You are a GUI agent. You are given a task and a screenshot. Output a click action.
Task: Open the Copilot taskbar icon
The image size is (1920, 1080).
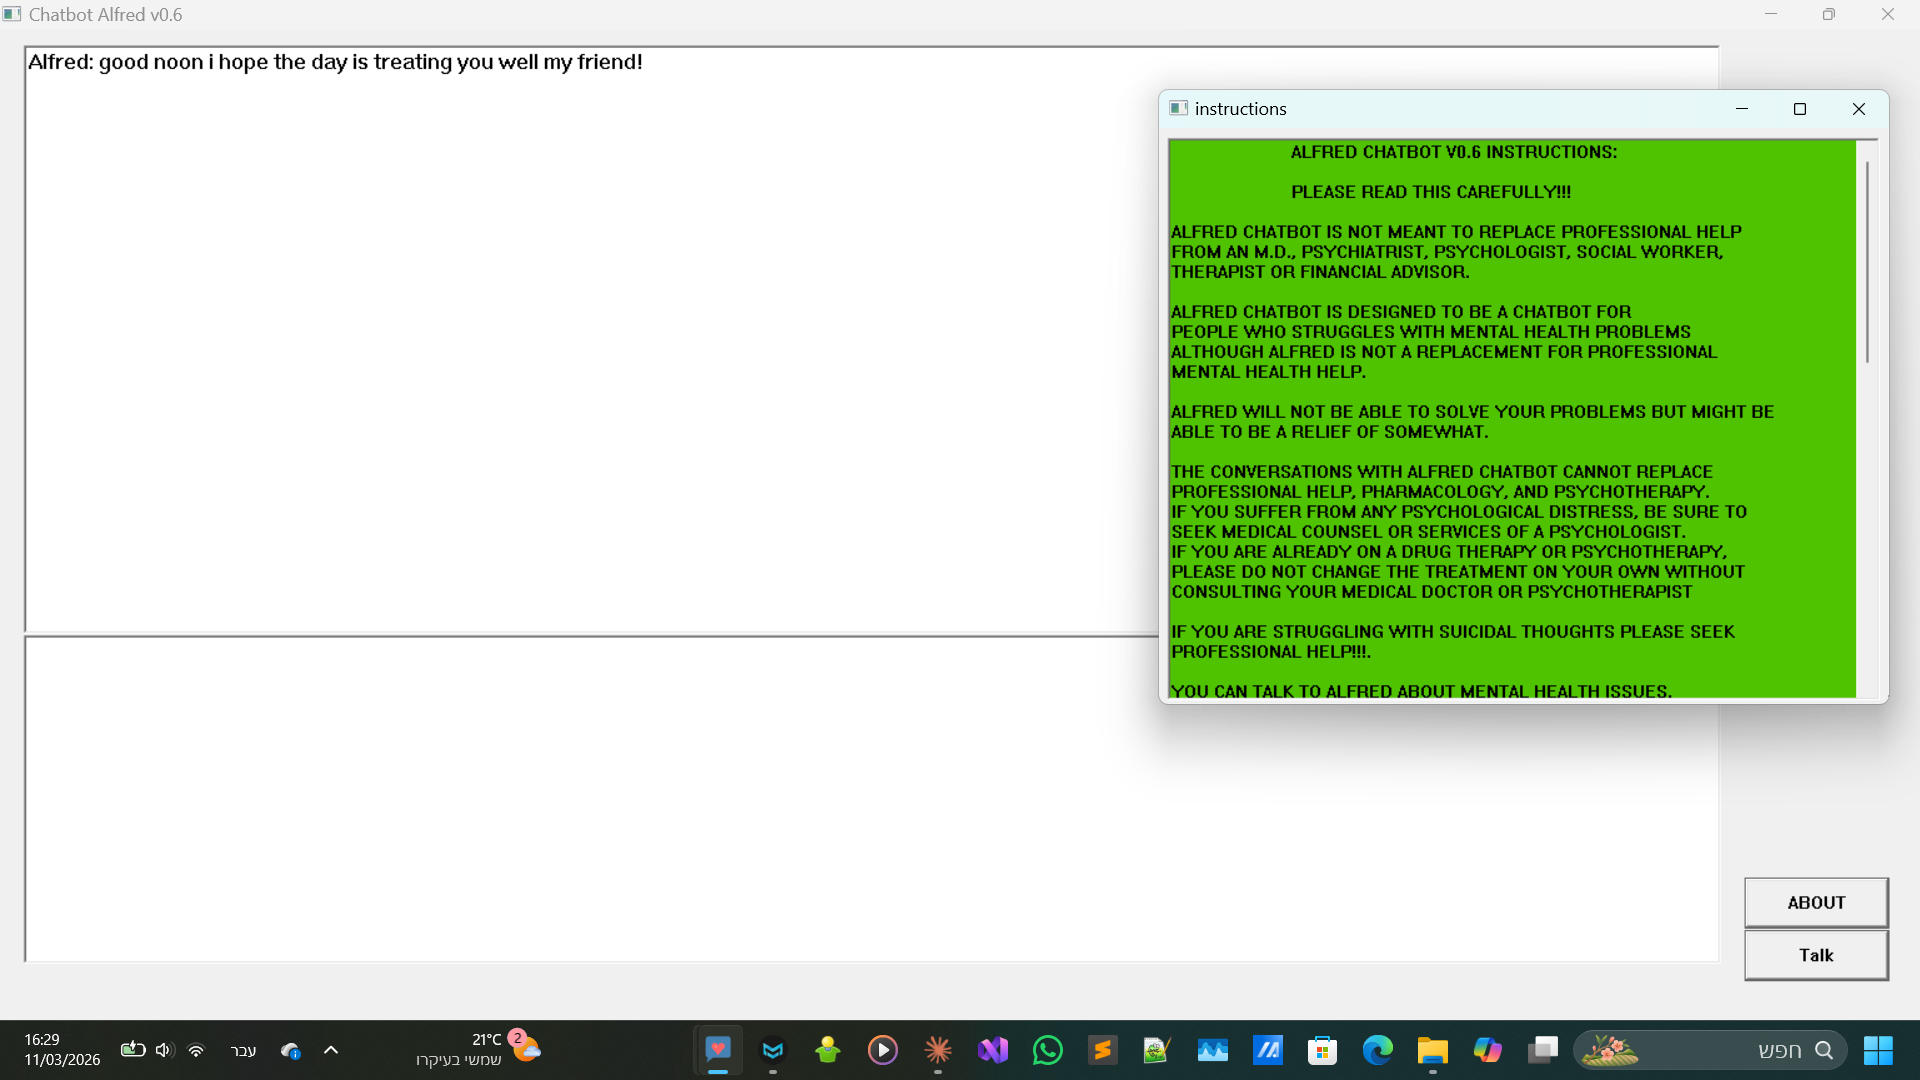(1487, 1050)
